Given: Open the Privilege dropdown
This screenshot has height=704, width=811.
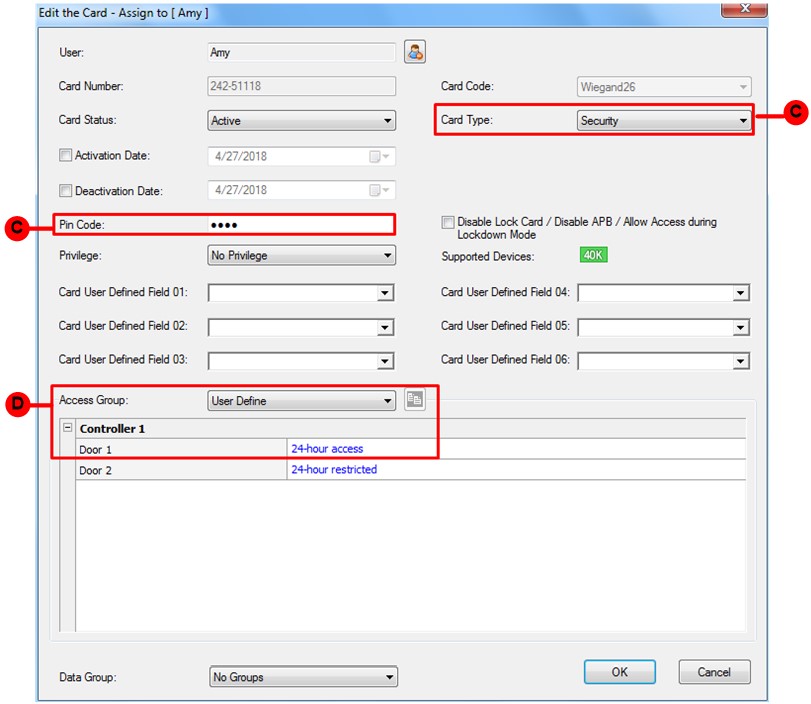Looking at the screenshot, I should (x=302, y=256).
